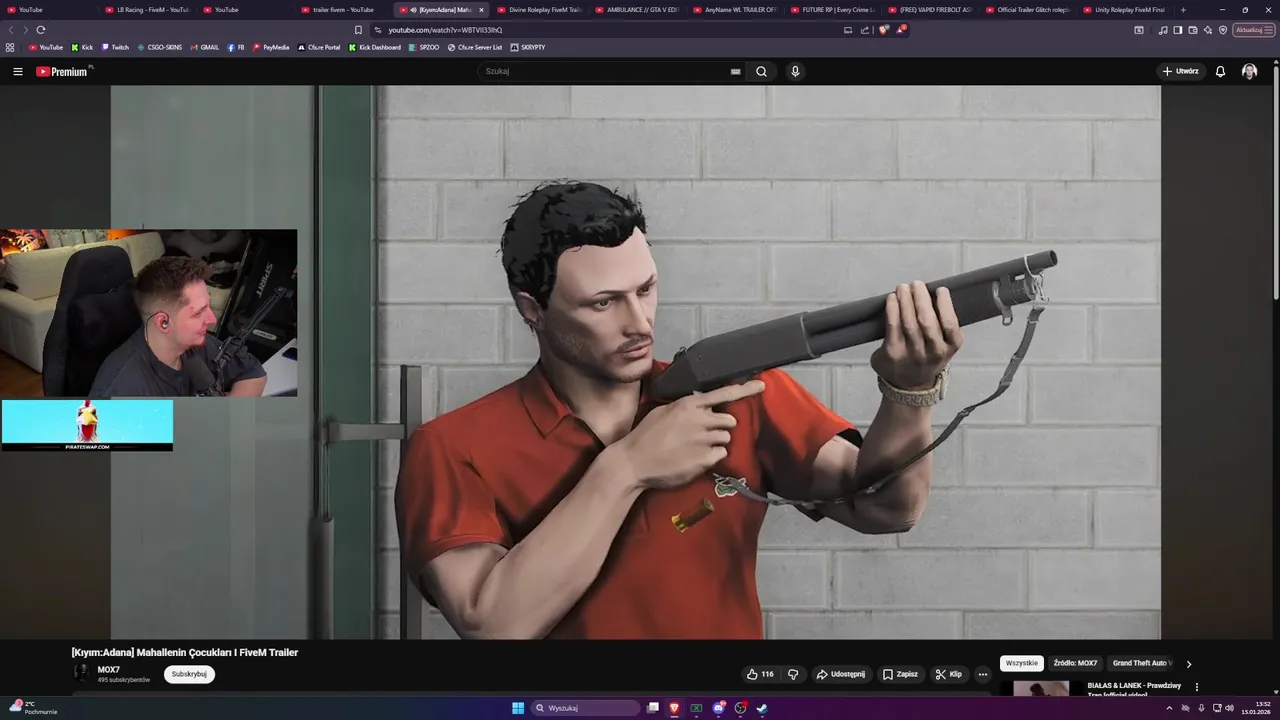Switch to AMBULANCE // GTA V tab

pos(636,10)
